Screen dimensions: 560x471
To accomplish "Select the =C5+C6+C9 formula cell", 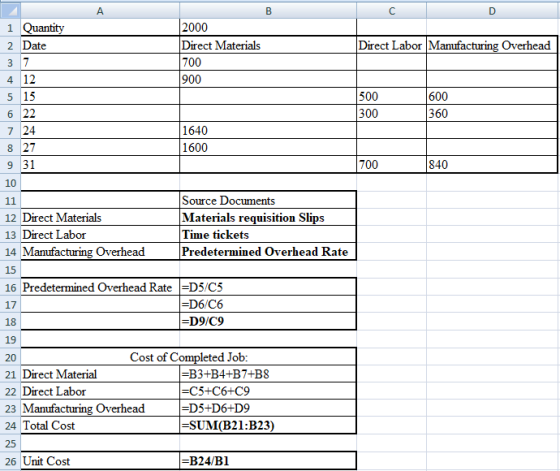I will [x=268, y=391].
